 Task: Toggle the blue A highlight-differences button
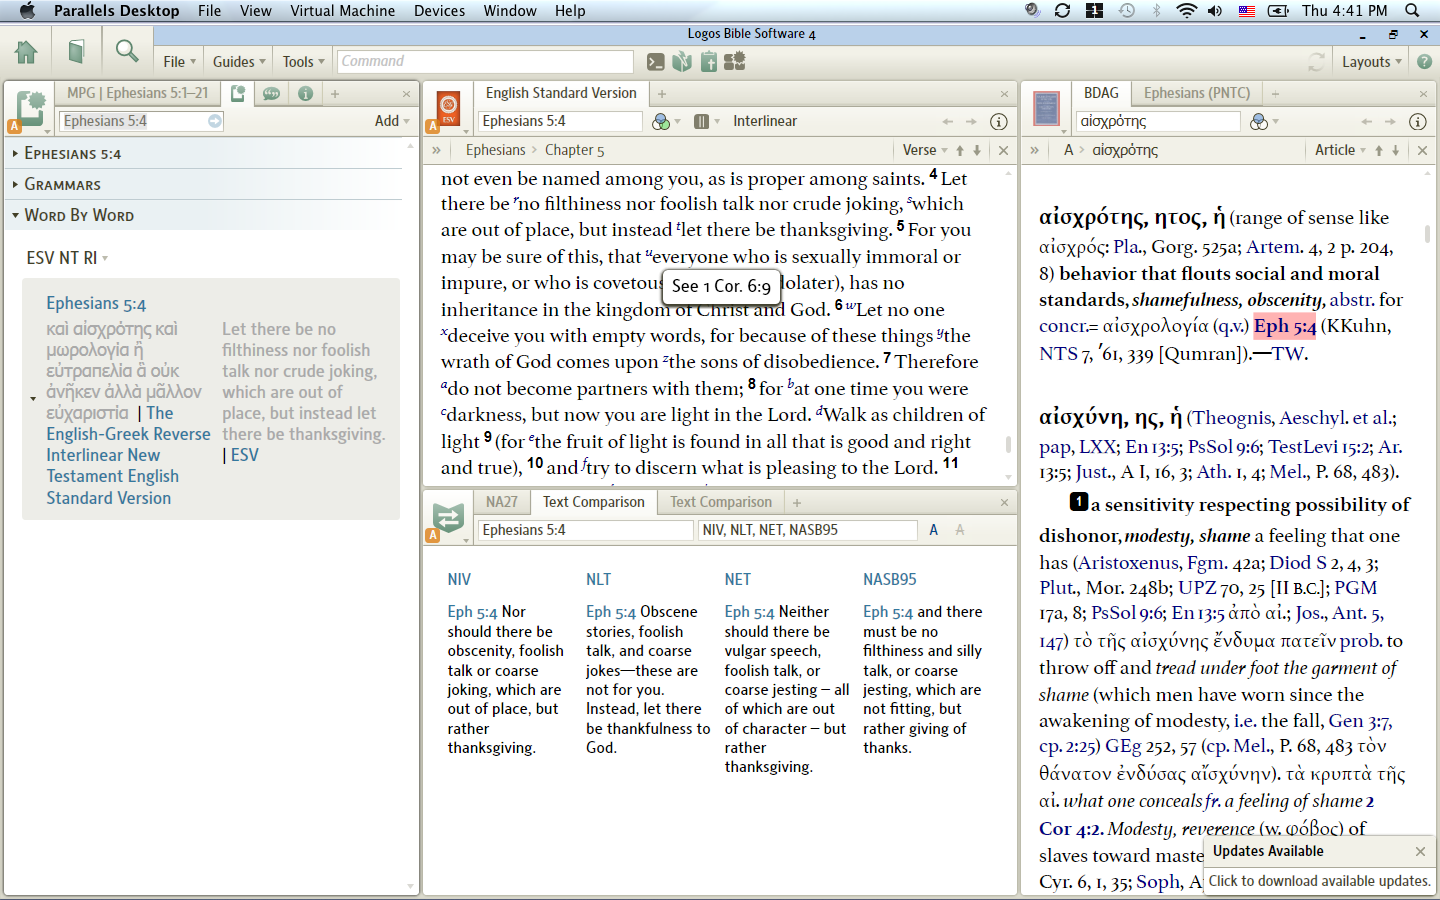click(x=933, y=530)
